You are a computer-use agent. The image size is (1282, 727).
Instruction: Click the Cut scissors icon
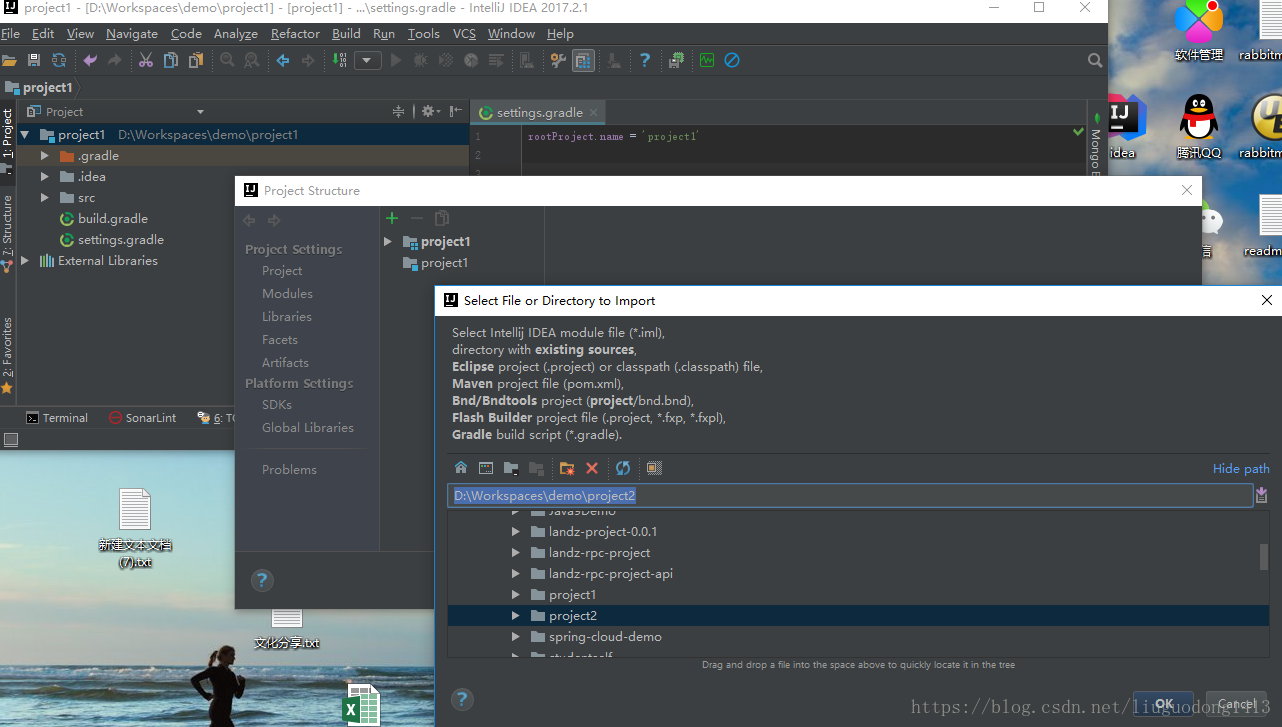(146, 61)
